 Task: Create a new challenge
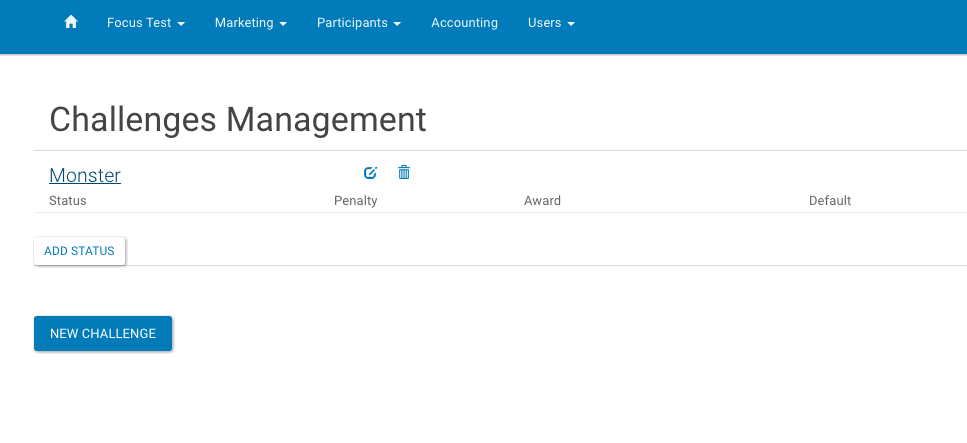103,334
